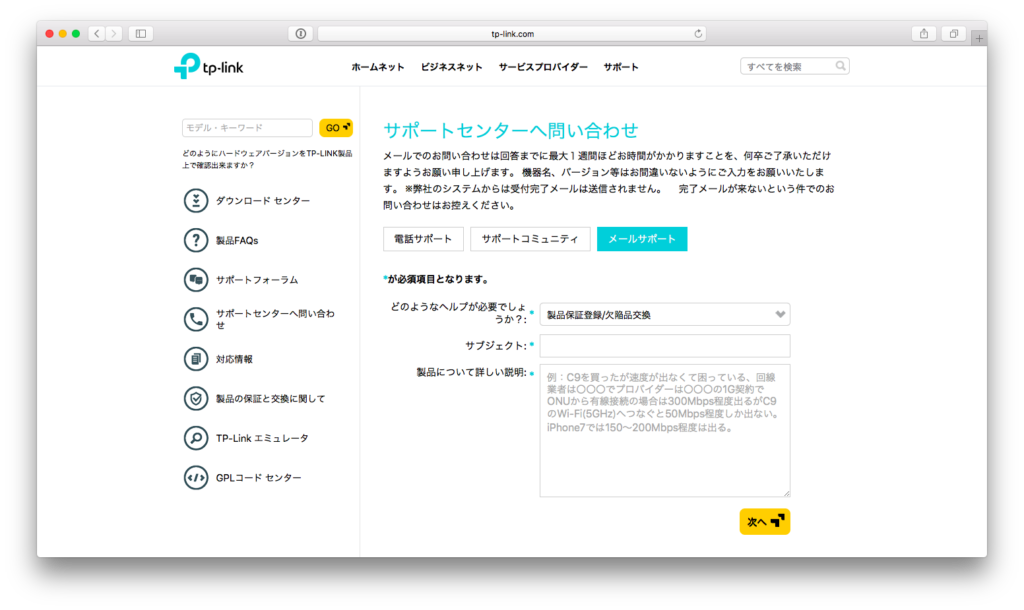The width and height of the screenshot is (1024, 610).
Task: Click the TP-Link logo
Action: [x=208, y=66]
